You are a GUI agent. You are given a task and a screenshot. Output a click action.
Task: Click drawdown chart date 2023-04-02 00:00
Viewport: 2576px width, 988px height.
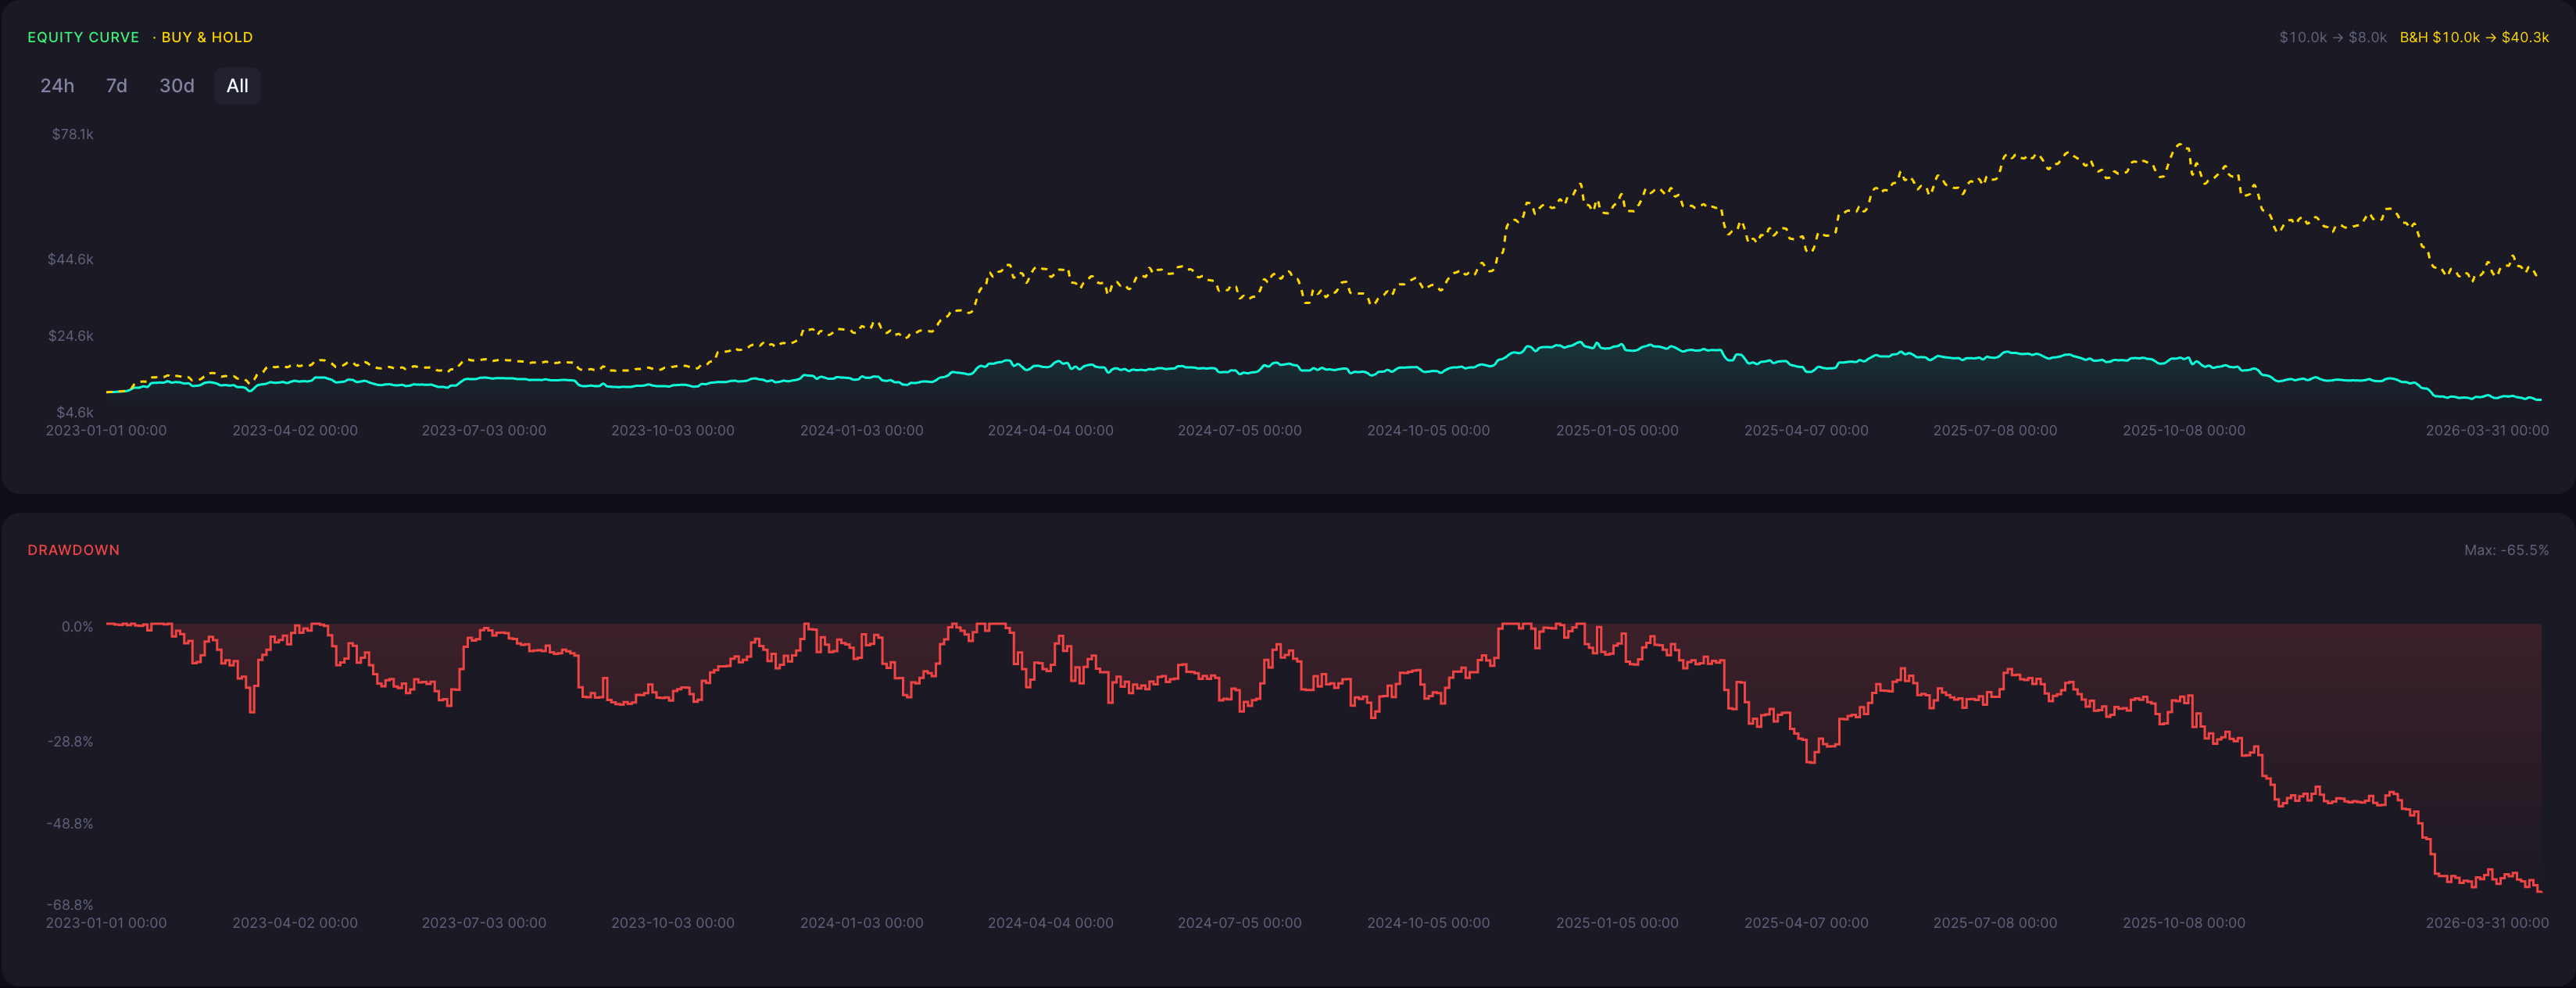[x=295, y=923]
